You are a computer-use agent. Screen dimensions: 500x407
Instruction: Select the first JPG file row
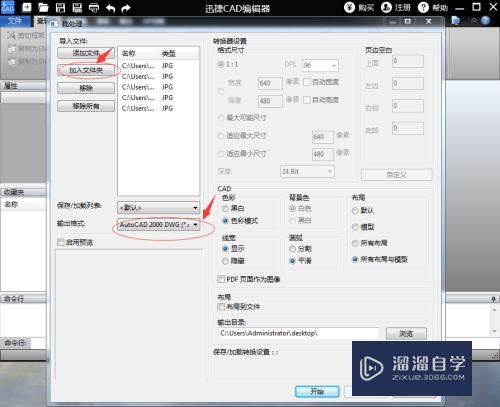pos(159,66)
